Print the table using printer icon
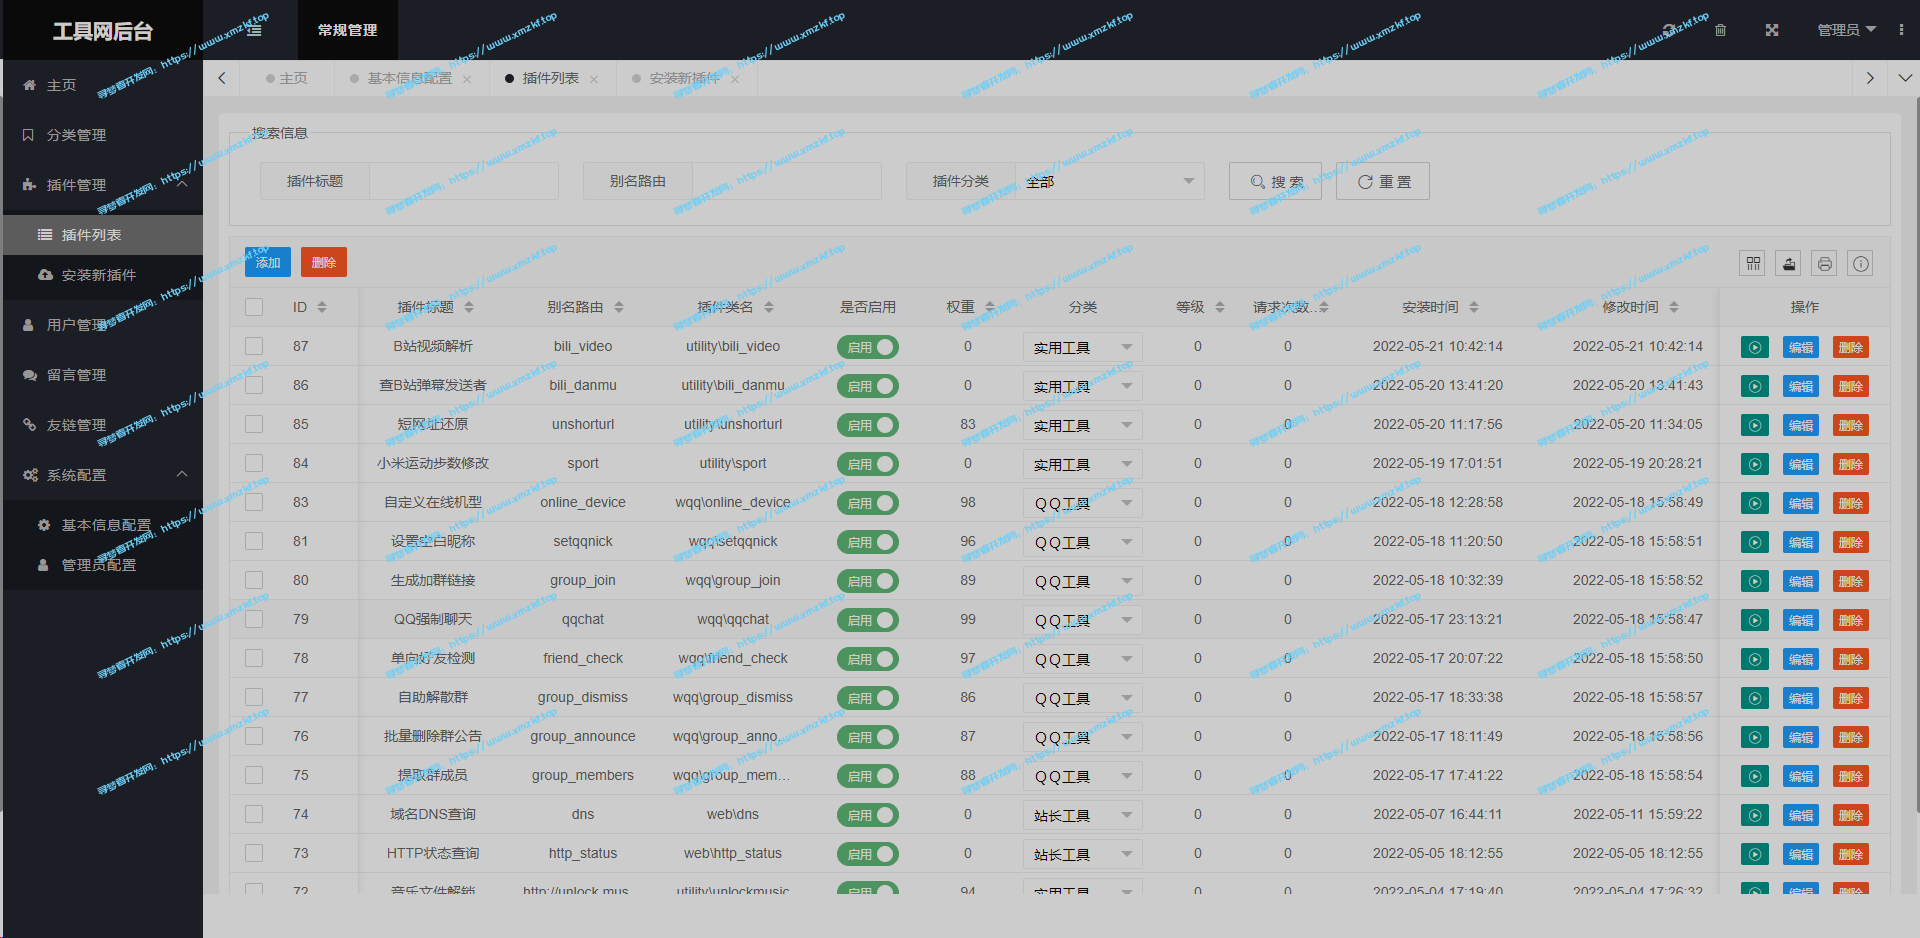1920x938 pixels. coord(1825,264)
